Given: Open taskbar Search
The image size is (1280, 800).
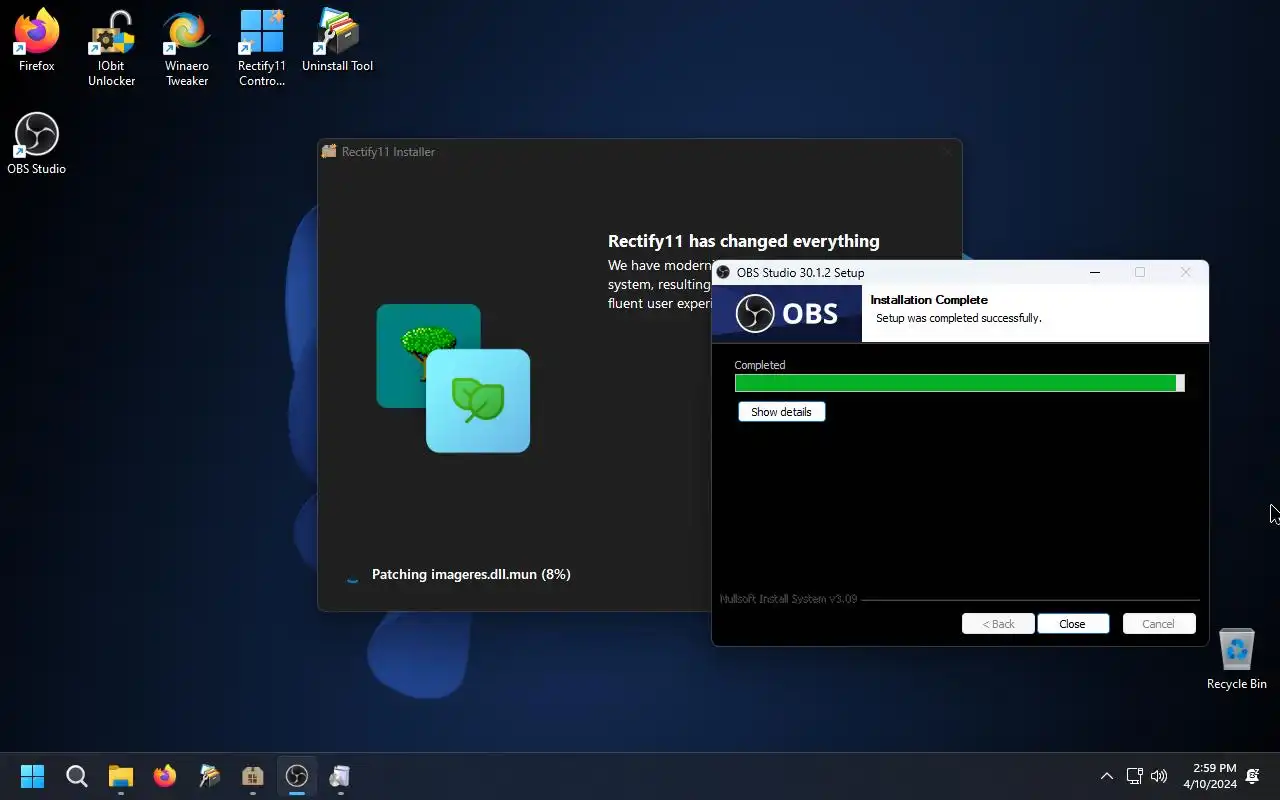Looking at the screenshot, I should (77, 776).
